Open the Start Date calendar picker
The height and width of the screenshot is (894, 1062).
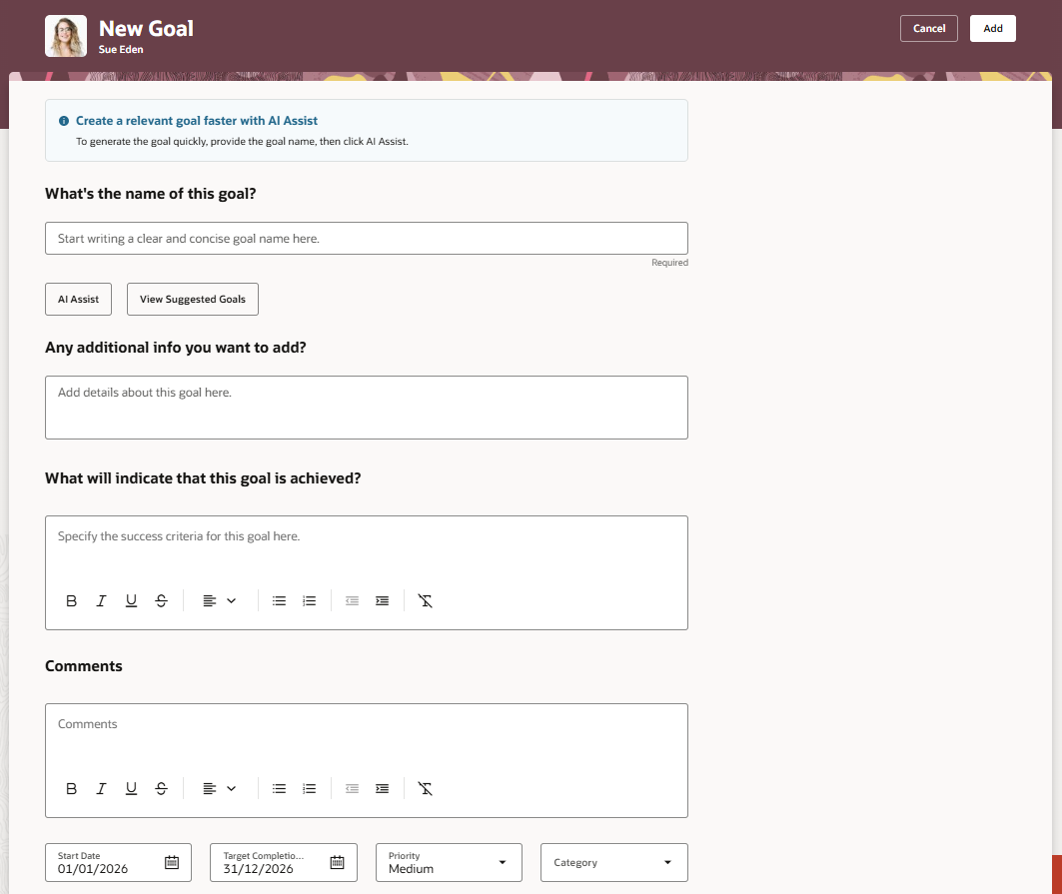tap(172, 862)
